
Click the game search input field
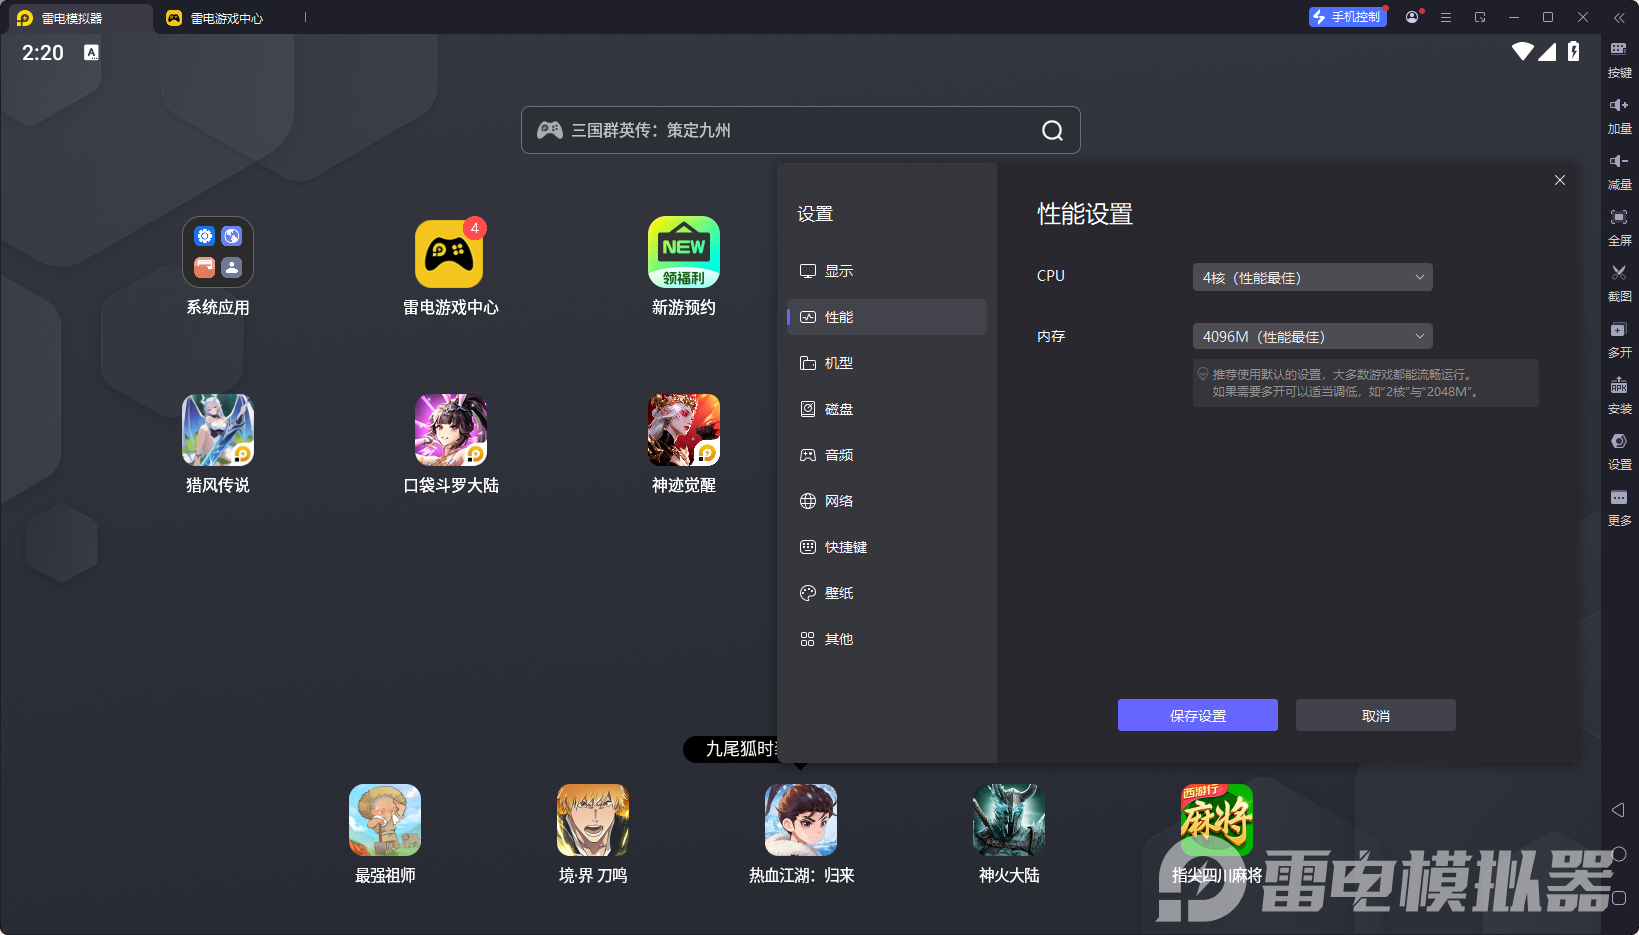[x=801, y=130]
